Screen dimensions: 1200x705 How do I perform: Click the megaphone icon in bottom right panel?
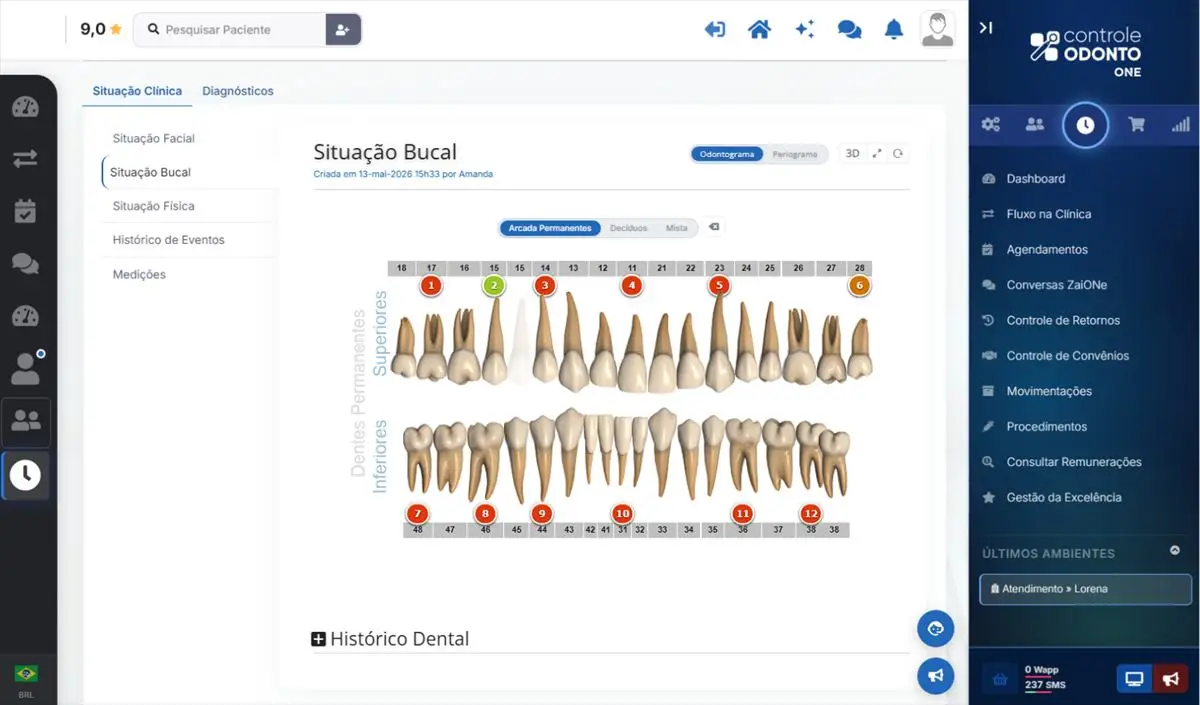[1169, 679]
